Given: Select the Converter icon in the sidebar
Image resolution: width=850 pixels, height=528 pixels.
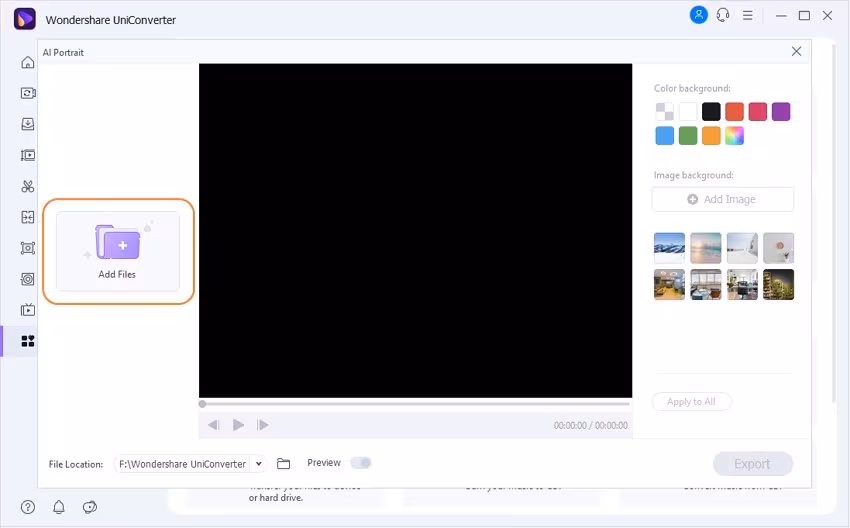Looking at the screenshot, I should [28, 93].
